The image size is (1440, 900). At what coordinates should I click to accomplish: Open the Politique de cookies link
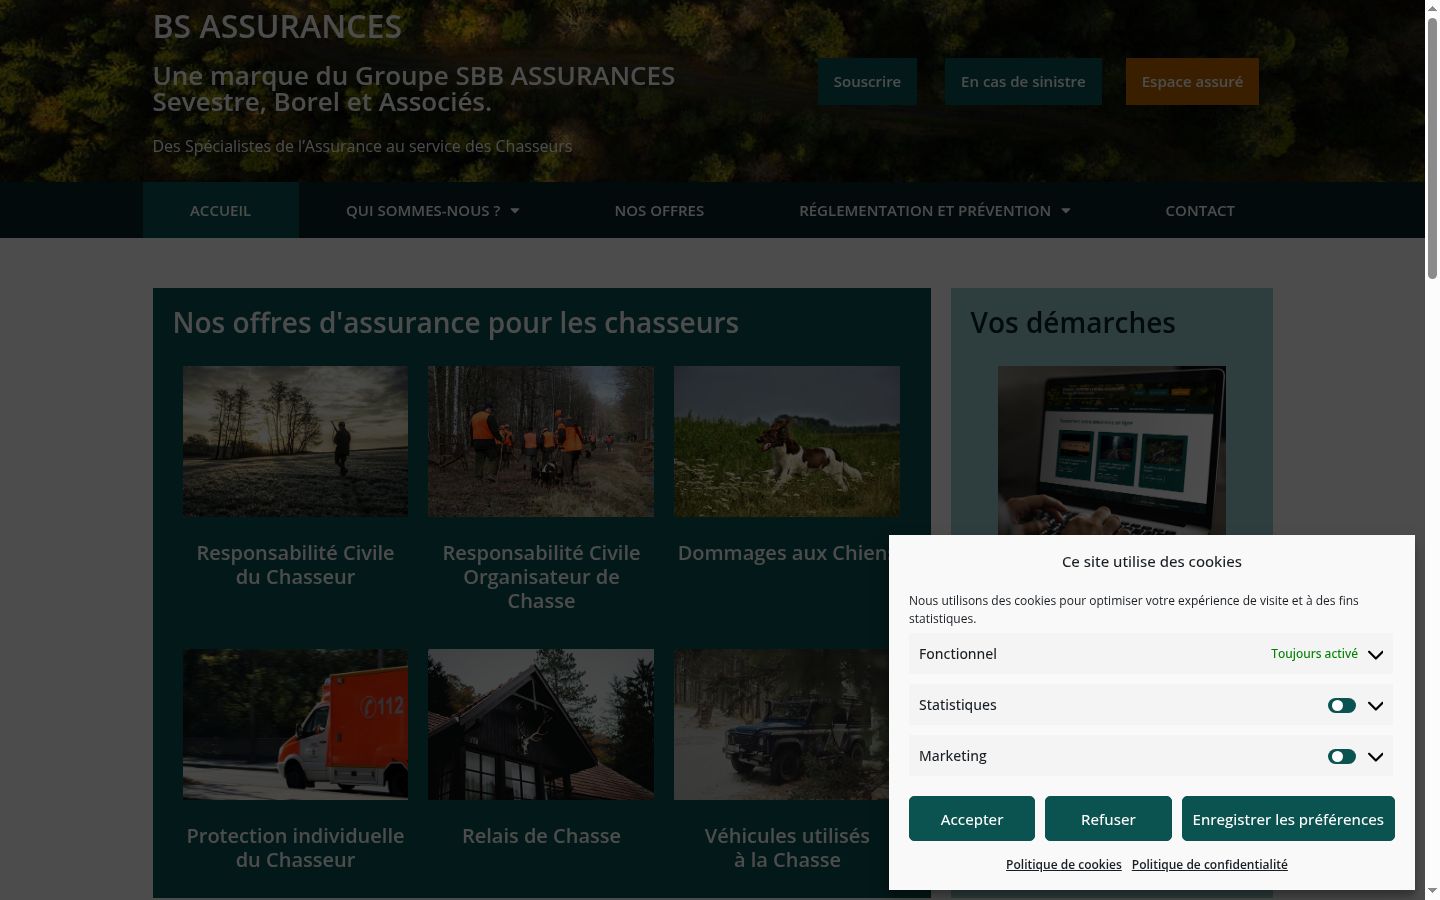[1064, 865]
